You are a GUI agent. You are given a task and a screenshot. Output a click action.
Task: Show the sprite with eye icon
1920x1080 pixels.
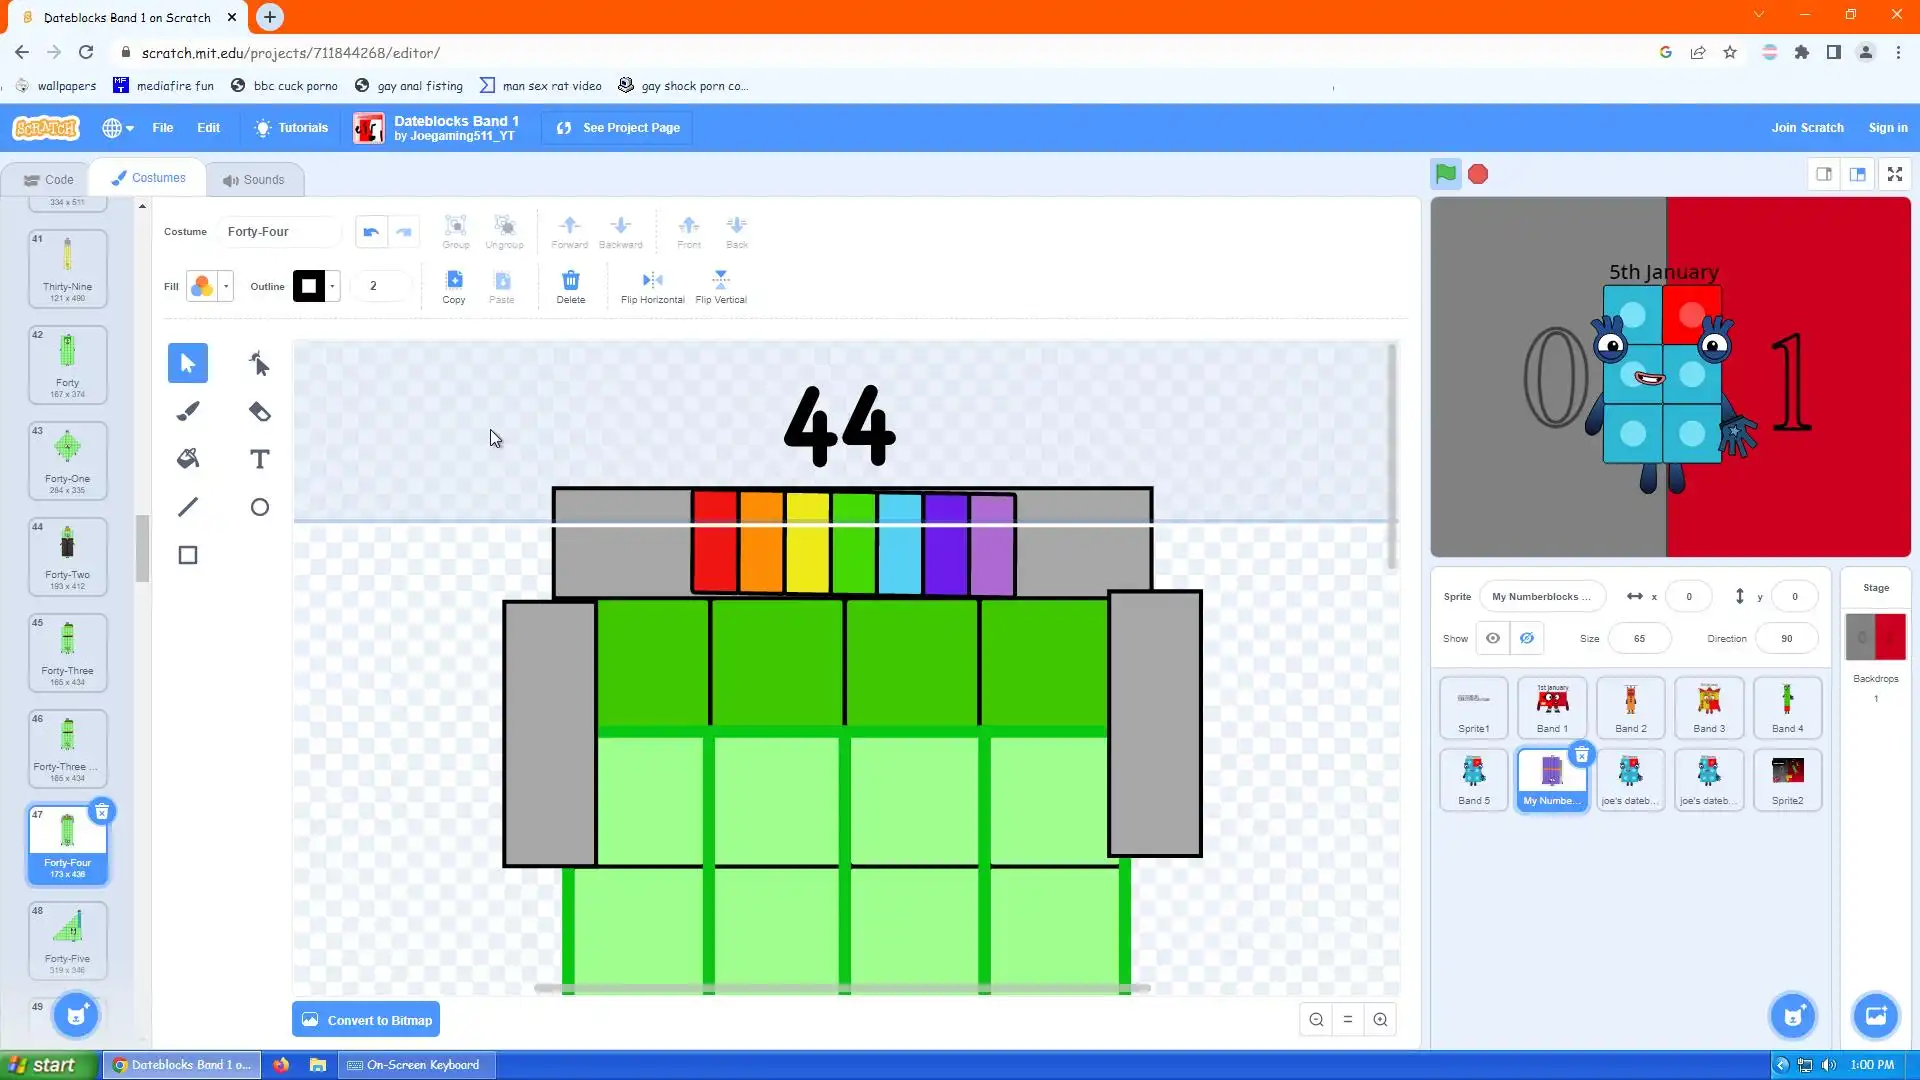click(x=1492, y=638)
